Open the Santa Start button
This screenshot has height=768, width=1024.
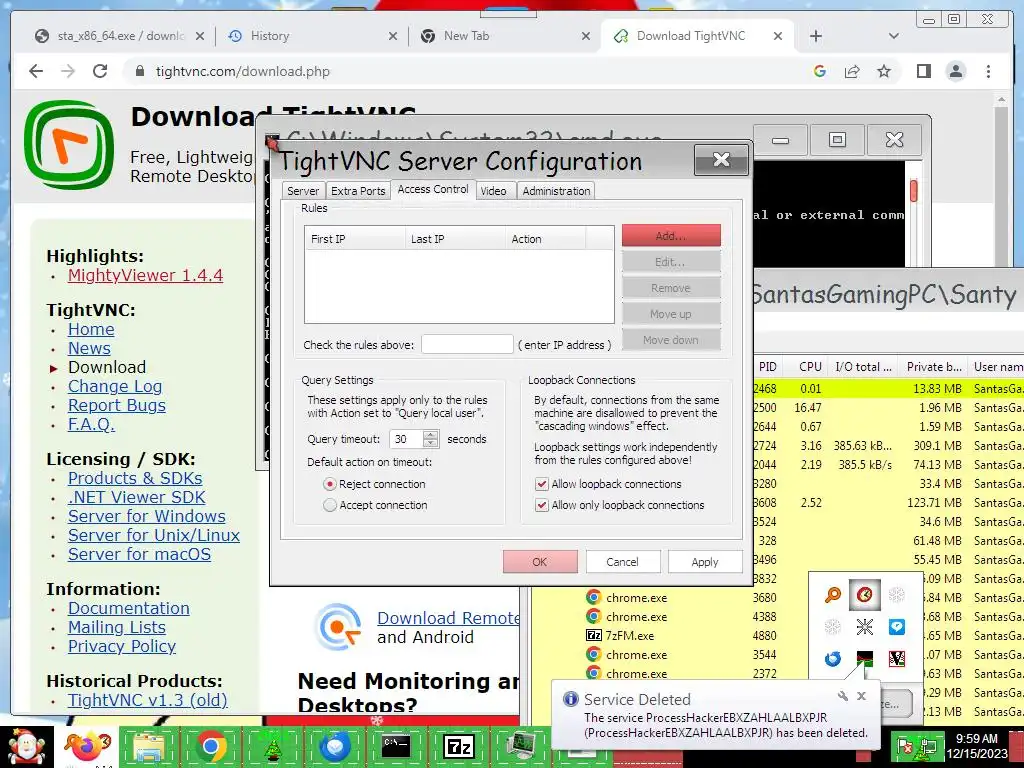[26, 746]
